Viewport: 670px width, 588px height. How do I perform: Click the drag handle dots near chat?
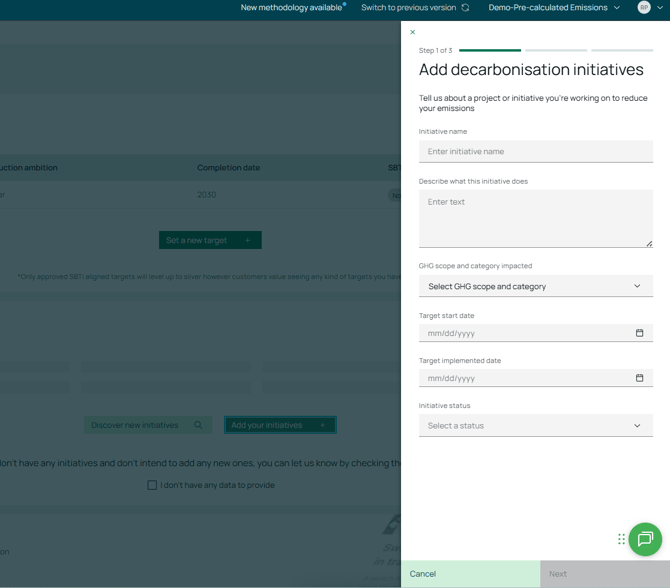pyautogui.click(x=621, y=539)
